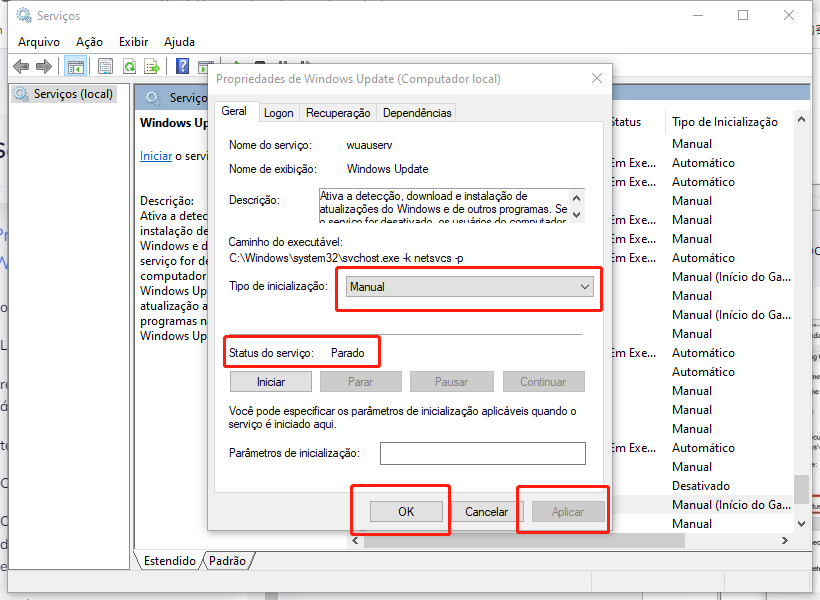820x600 pixels.
Task: Switch to the Recuperação tab
Action: coord(338,113)
